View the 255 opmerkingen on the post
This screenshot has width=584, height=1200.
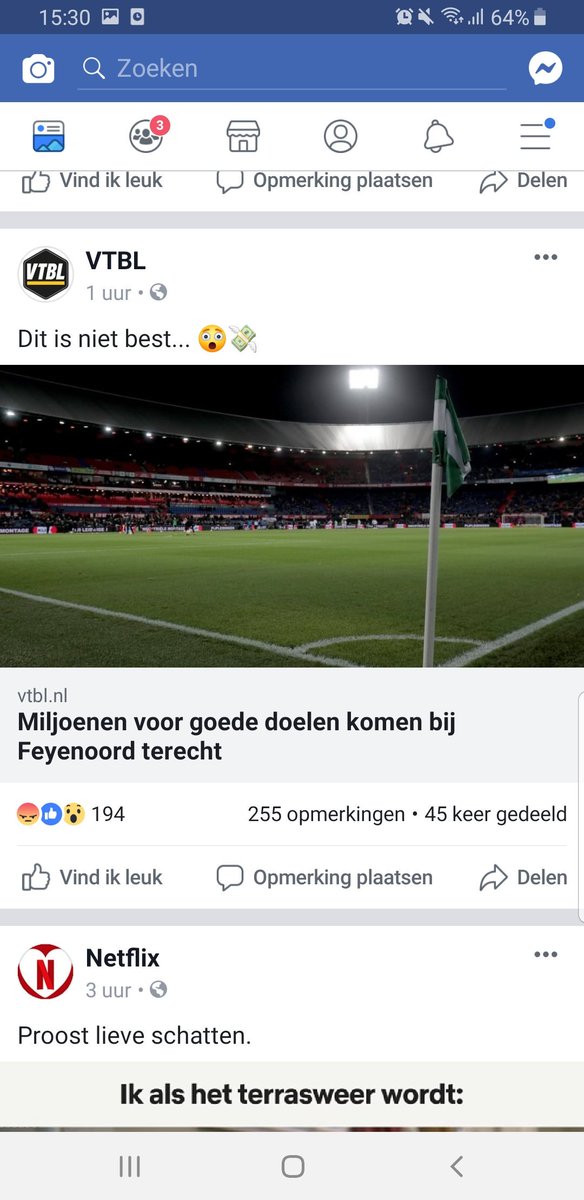click(x=326, y=814)
